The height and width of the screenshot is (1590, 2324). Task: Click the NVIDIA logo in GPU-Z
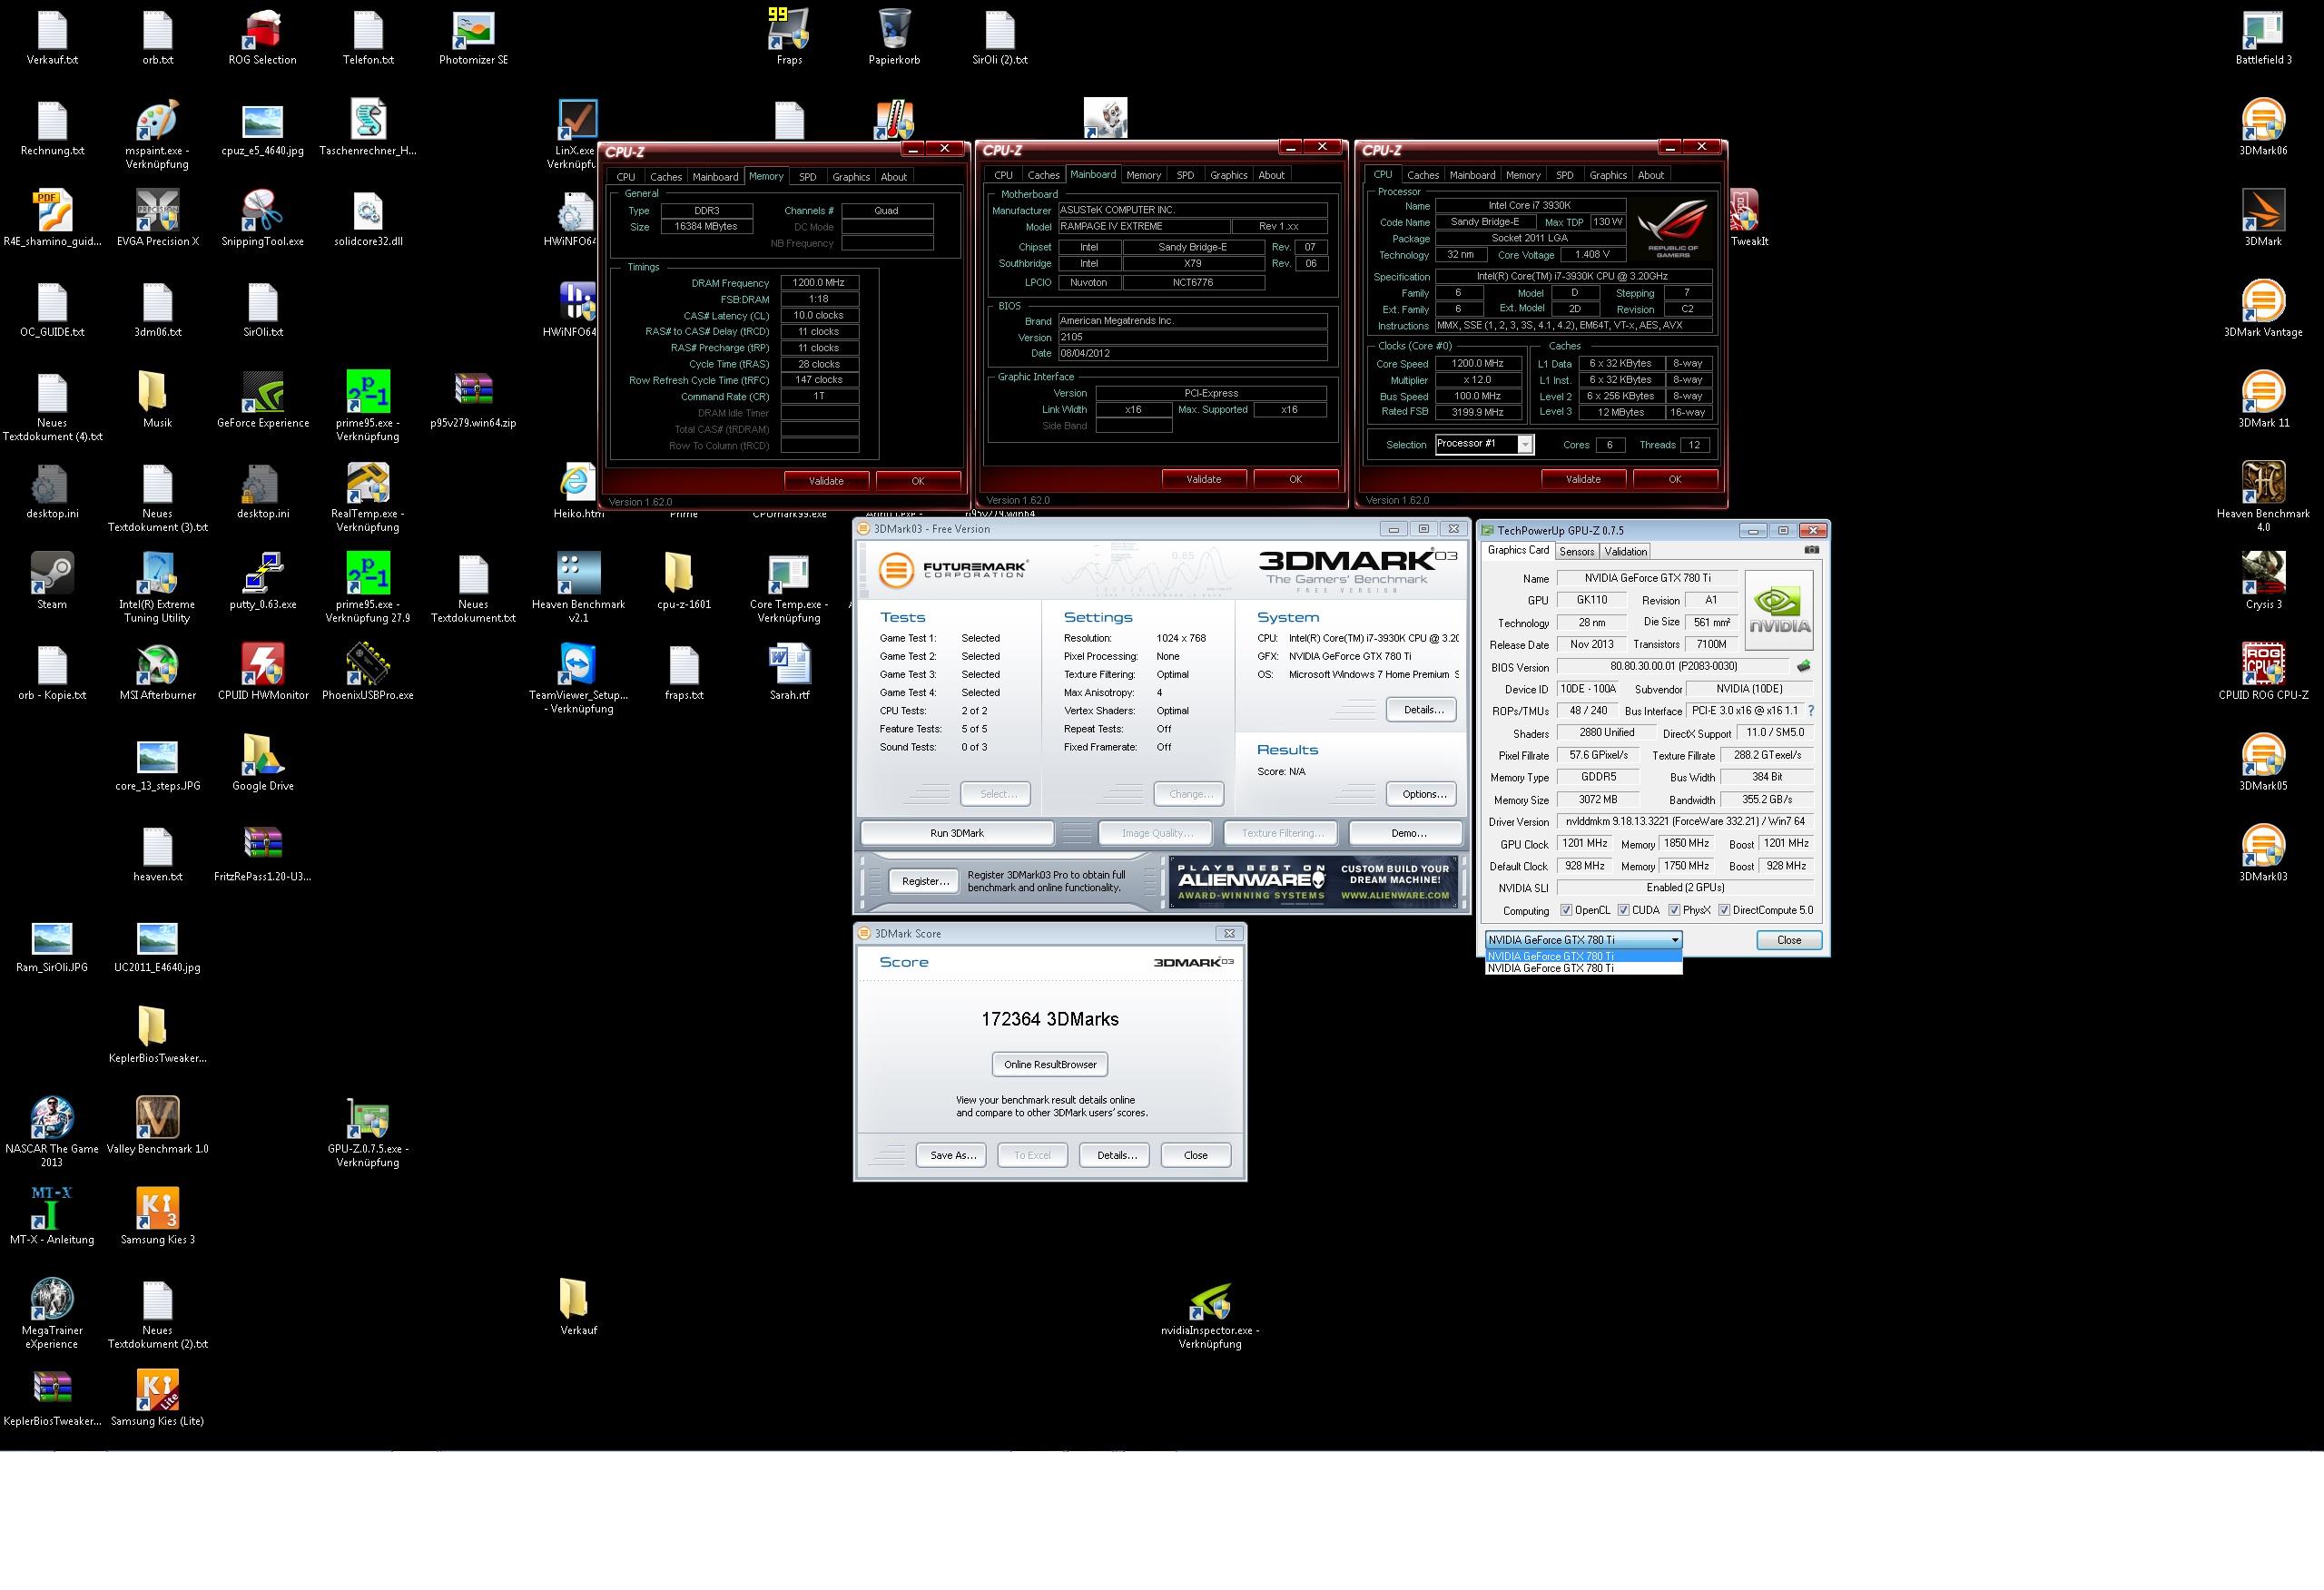tap(1779, 610)
